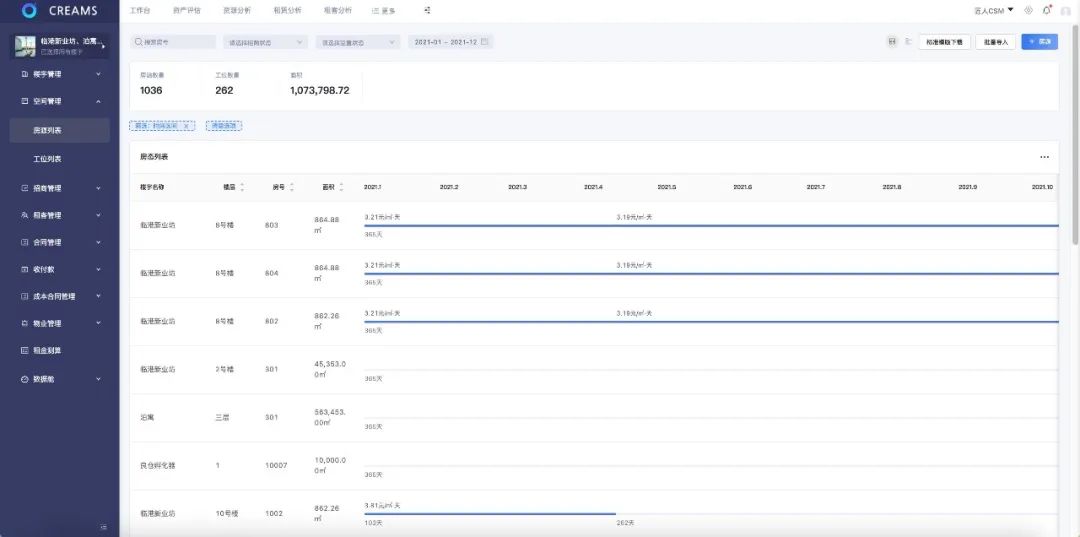
Task: Remove the first filter tag via its X
Action: point(187,126)
